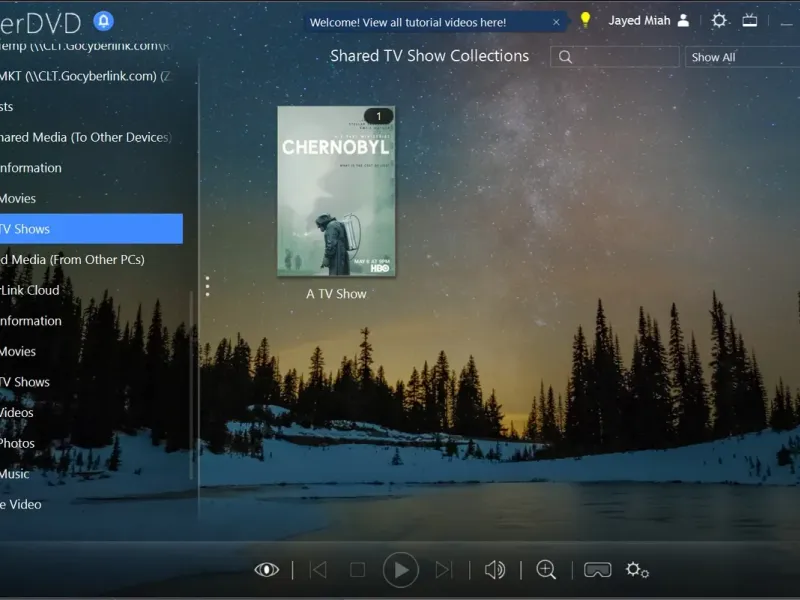Switch to TV mode icon

749,20
